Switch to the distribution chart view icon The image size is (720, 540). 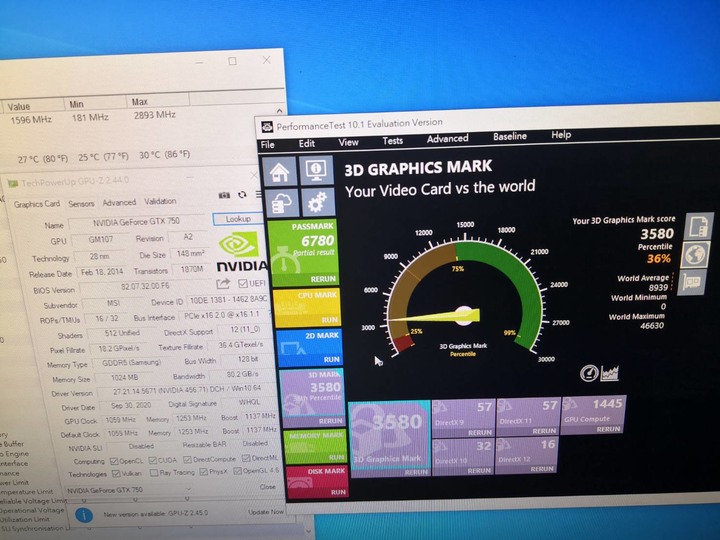coord(610,373)
